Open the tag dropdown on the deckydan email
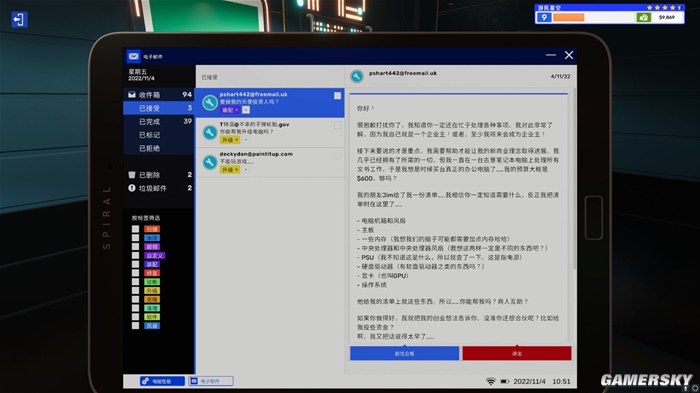This screenshot has height=393, width=700. [246, 170]
